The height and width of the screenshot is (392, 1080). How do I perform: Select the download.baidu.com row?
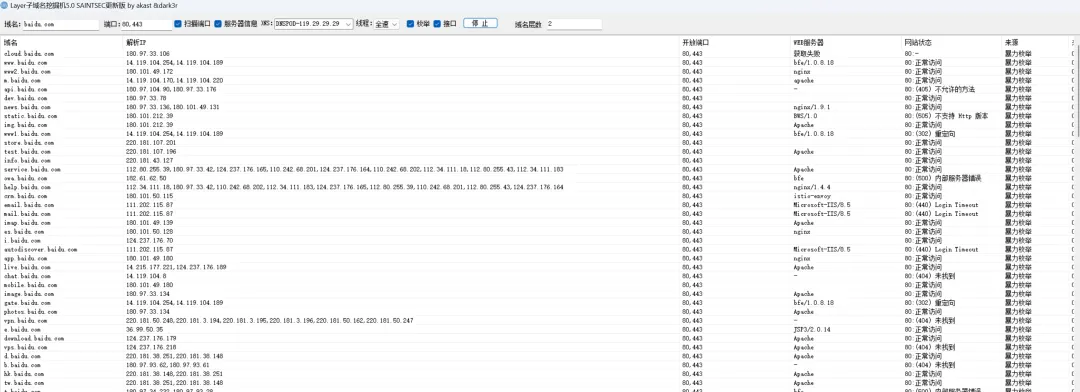pyautogui.click(x=537, y=338)
